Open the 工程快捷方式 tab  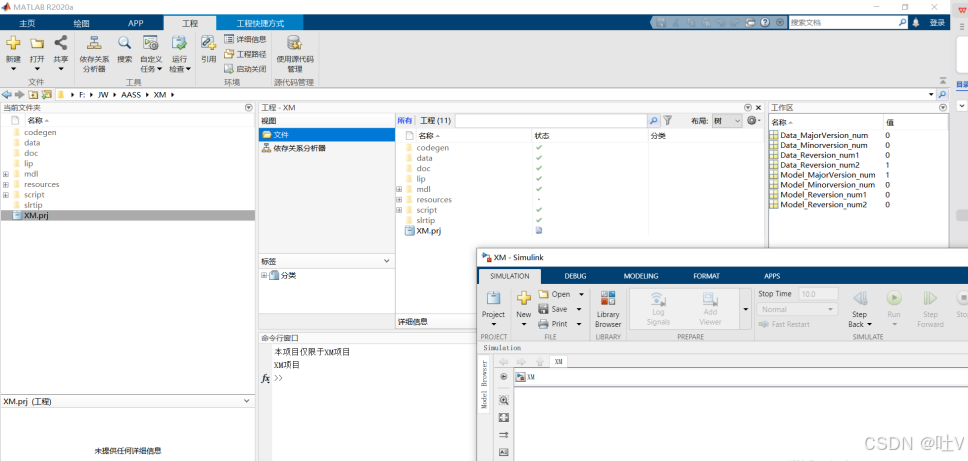click(x=260, y=23)
